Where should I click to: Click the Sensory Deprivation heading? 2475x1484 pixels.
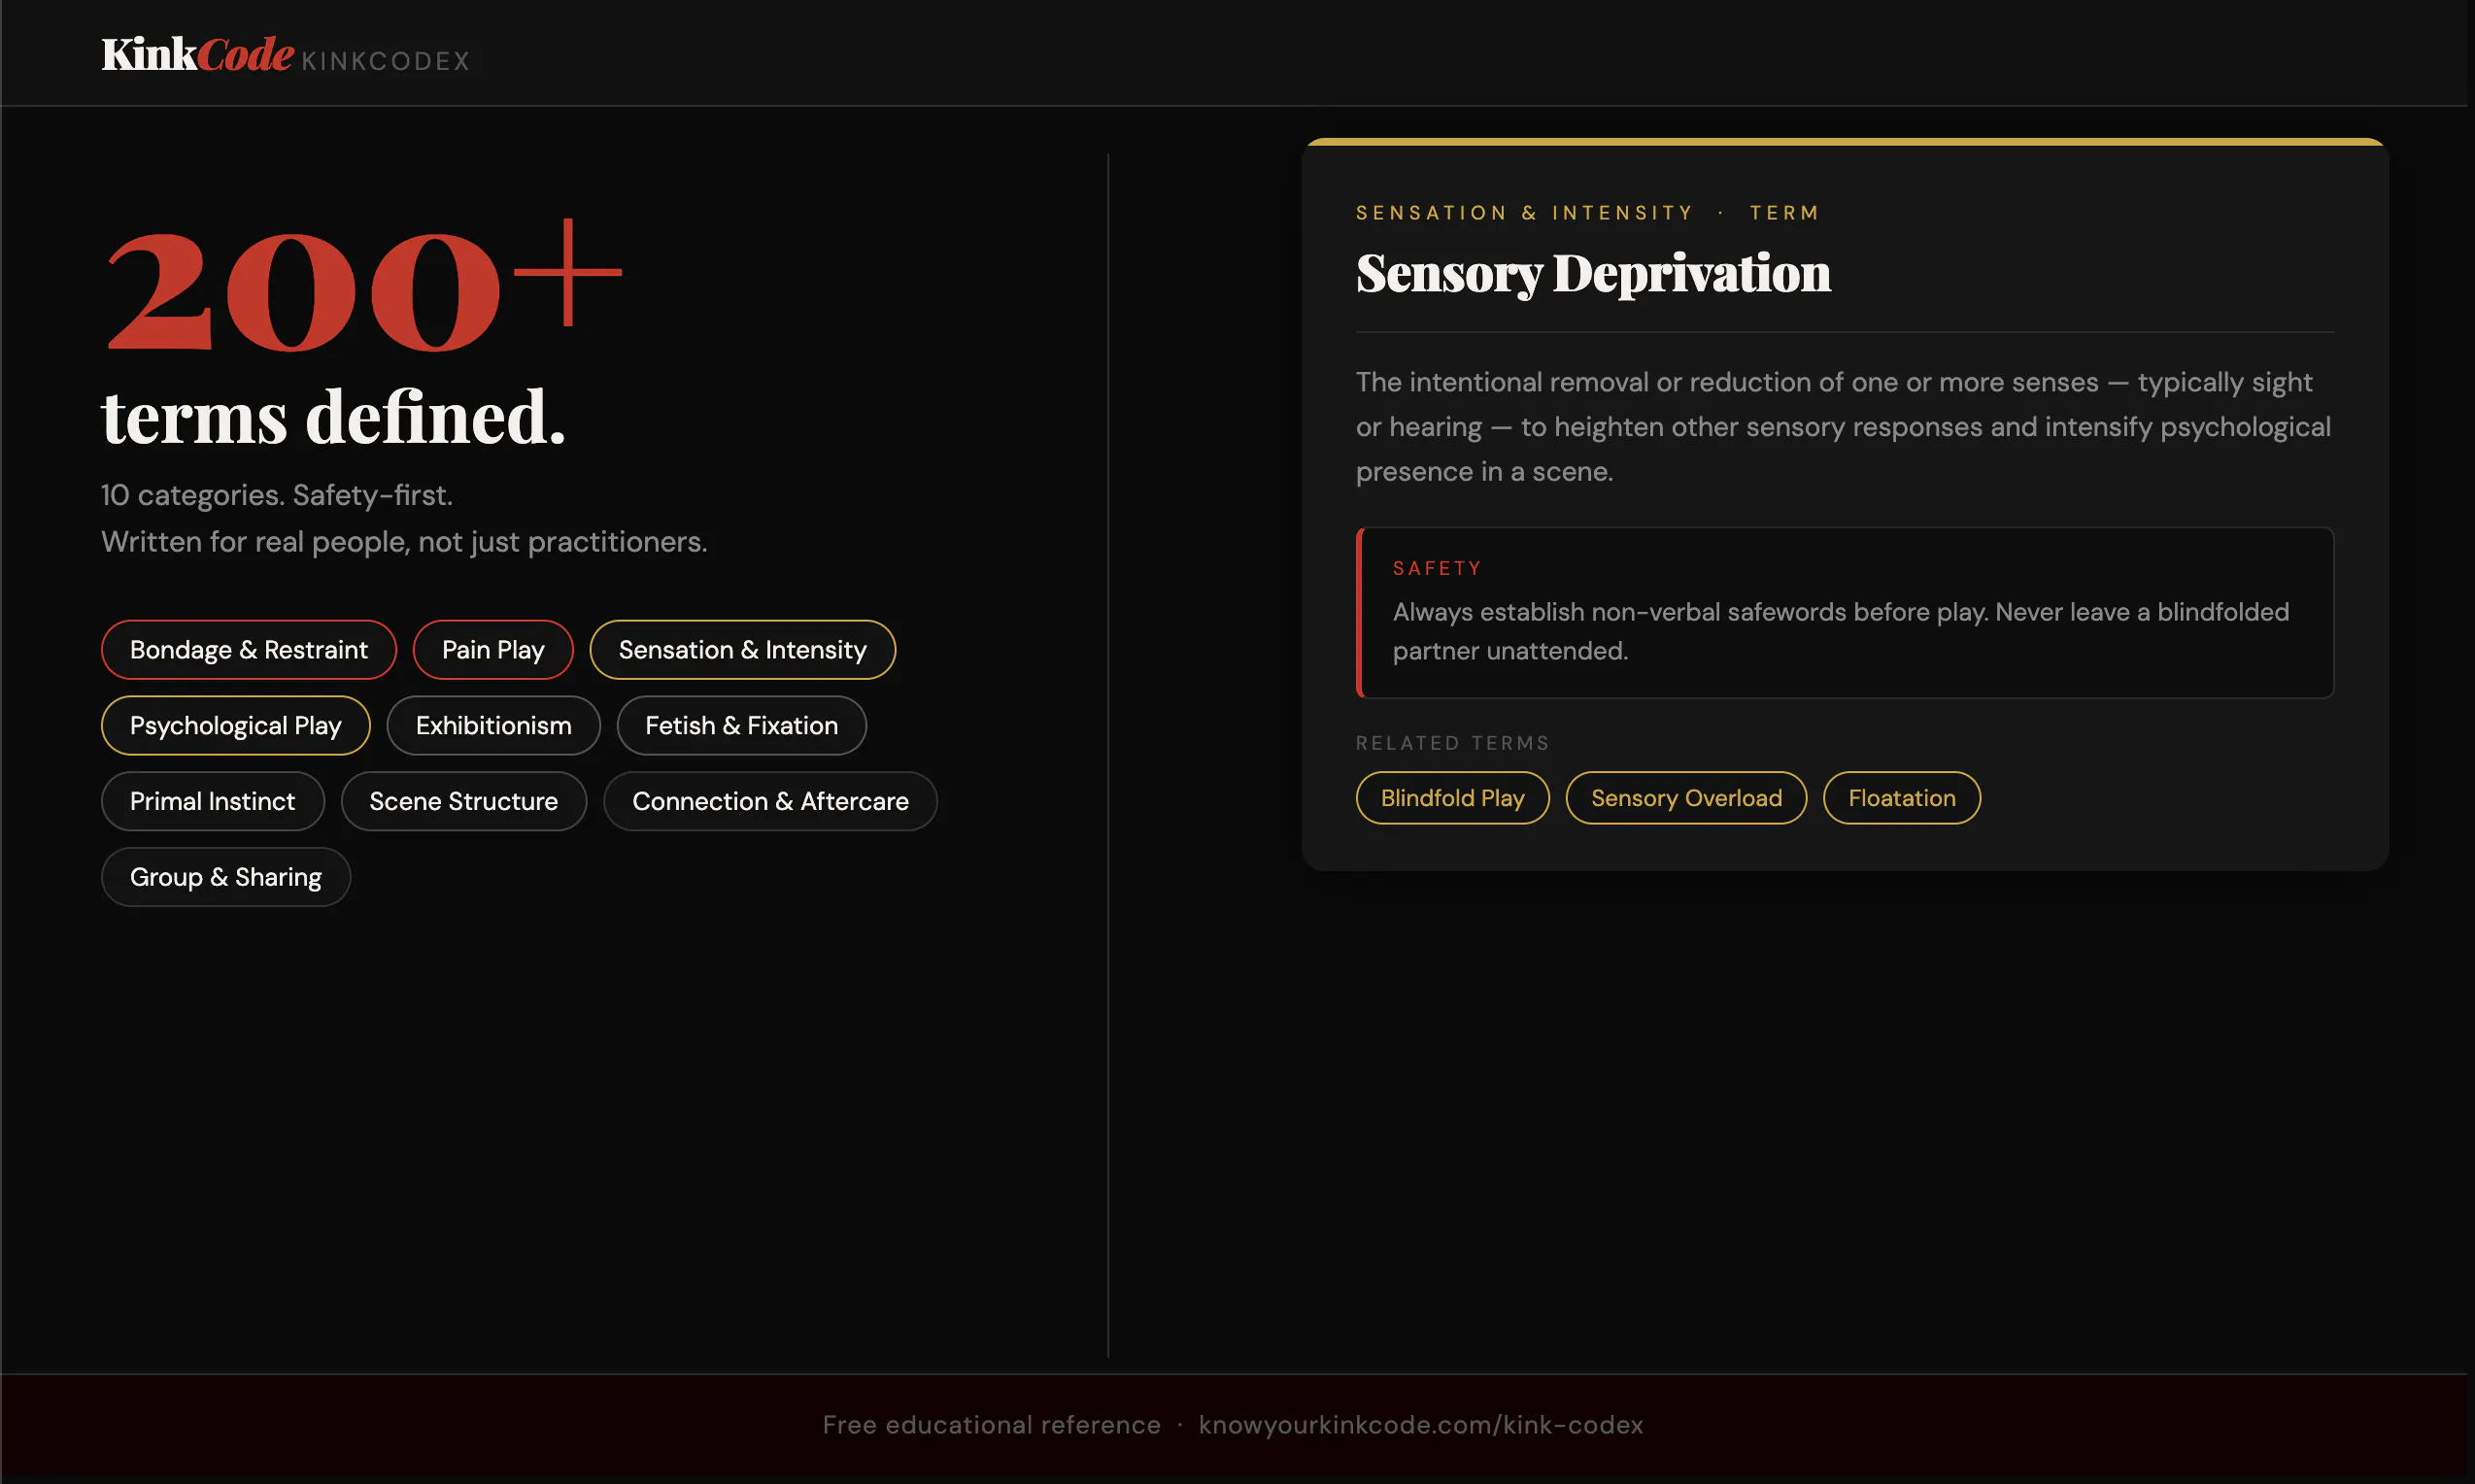(x=1593, y=274)
